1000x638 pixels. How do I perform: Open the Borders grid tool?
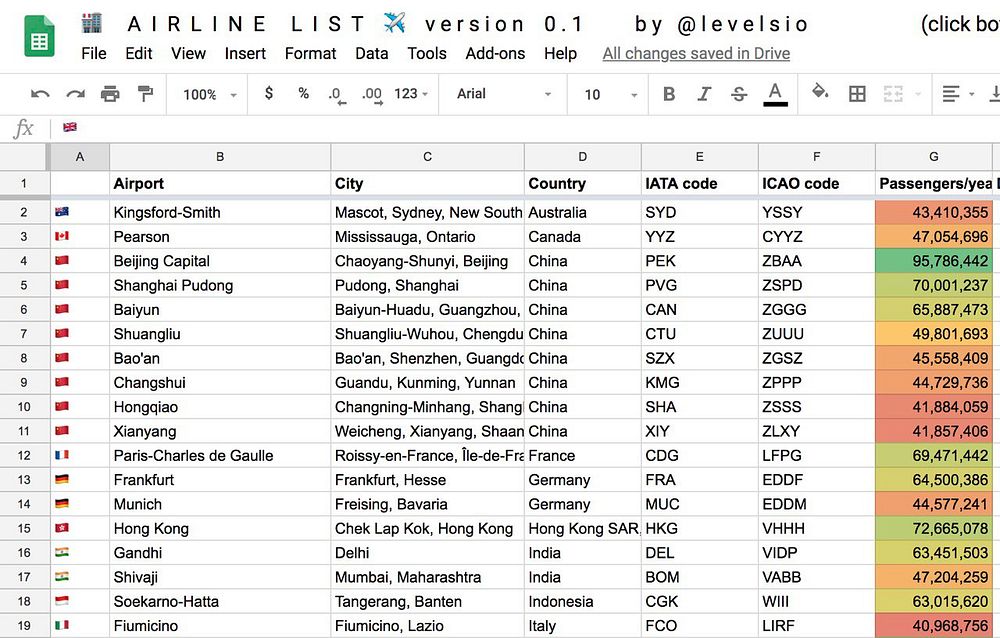[x=857, y=94]
